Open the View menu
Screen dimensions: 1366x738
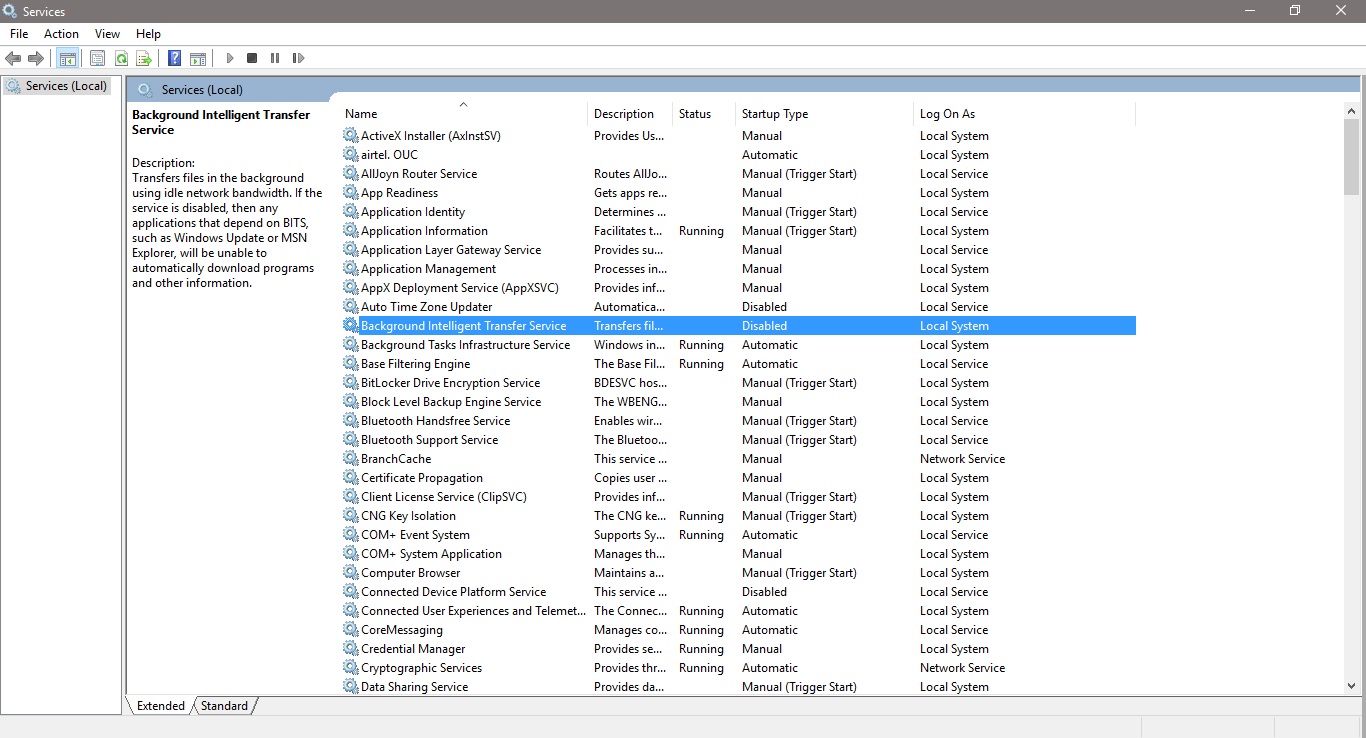click(x=108, y=34)
